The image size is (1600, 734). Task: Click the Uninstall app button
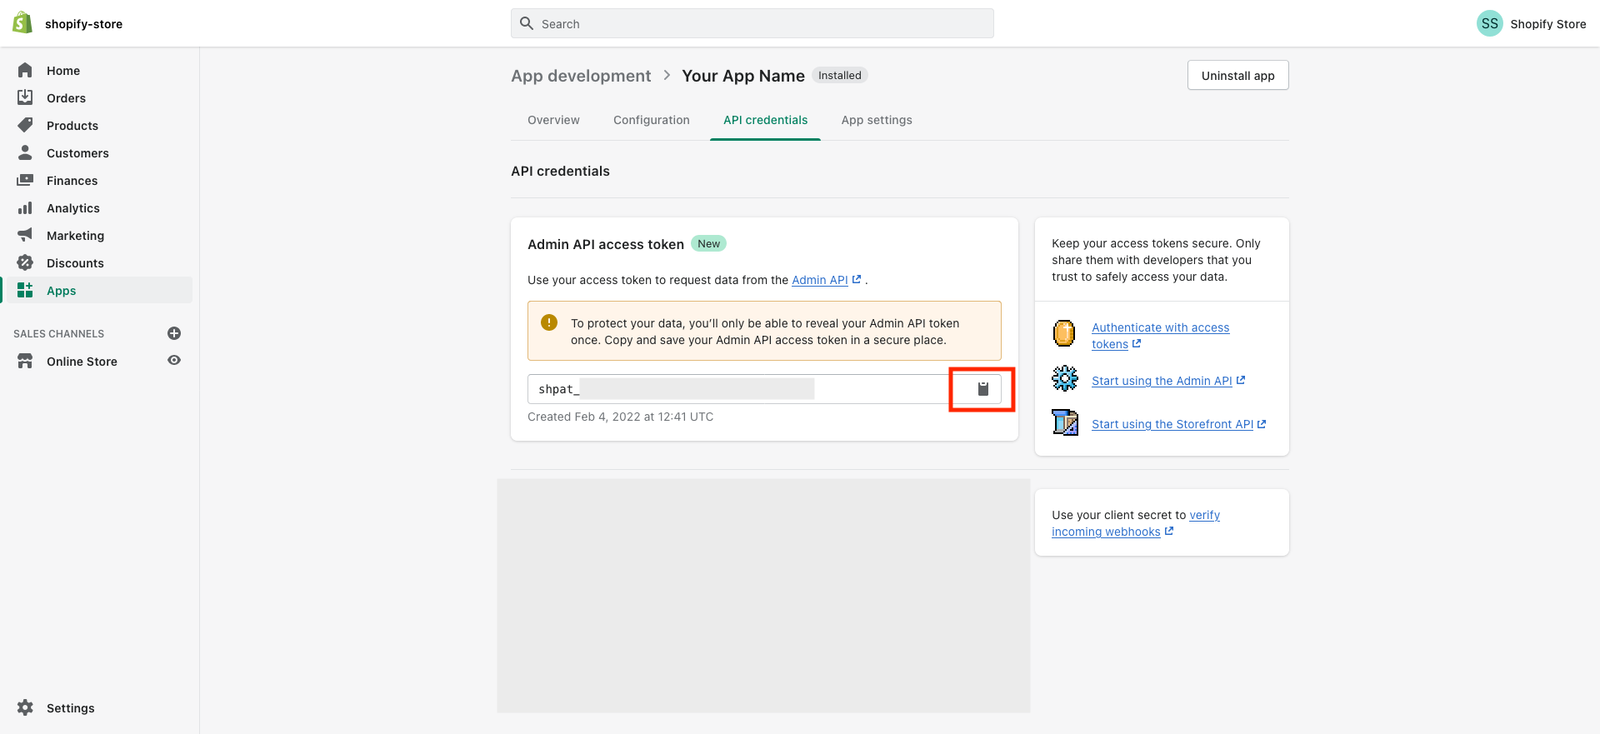(x=1237, y=76)
